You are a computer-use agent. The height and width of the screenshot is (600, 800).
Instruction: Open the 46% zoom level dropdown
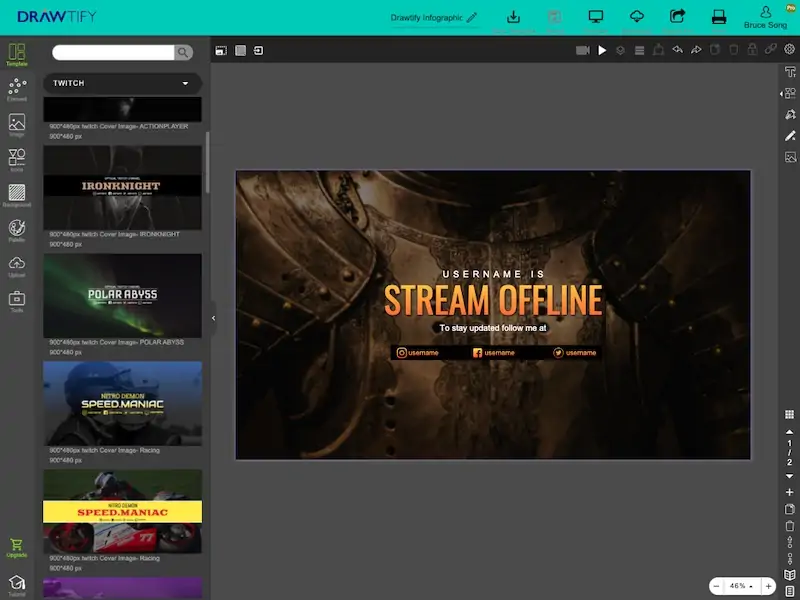[741, 586]
